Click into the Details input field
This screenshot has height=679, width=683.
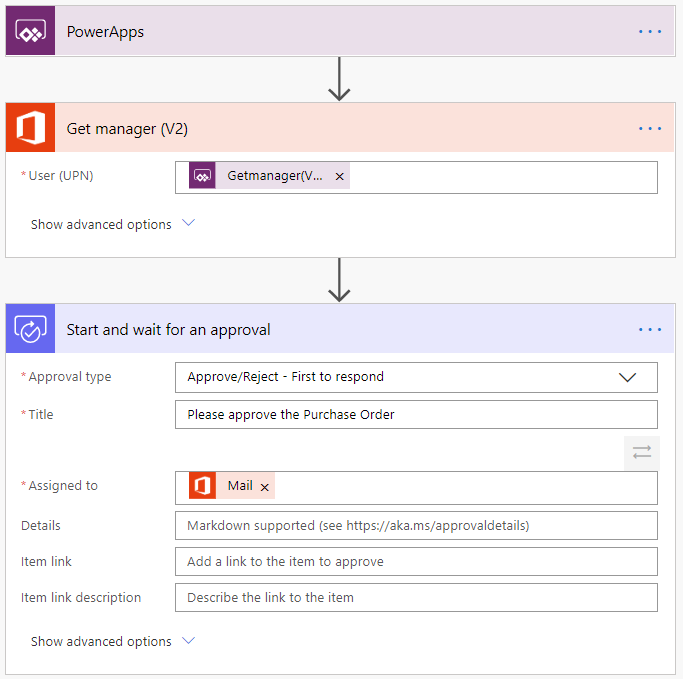click(416, 526)
